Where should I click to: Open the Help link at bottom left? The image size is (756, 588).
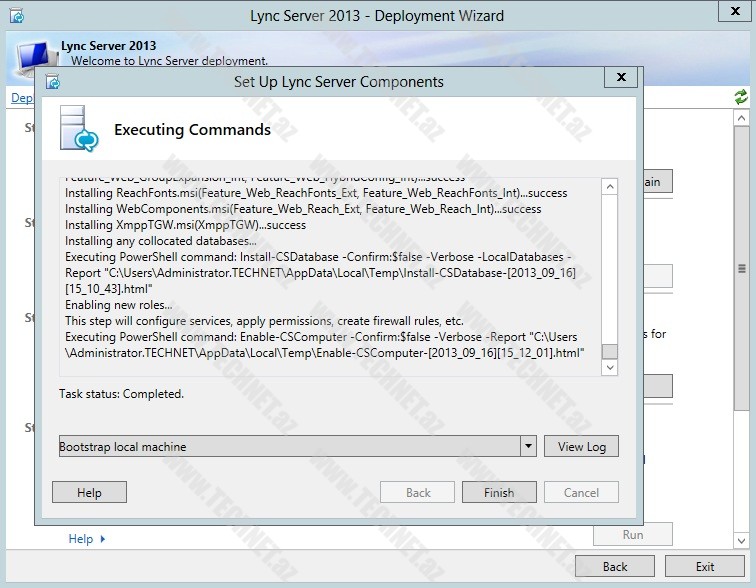(x=80, y=539)
